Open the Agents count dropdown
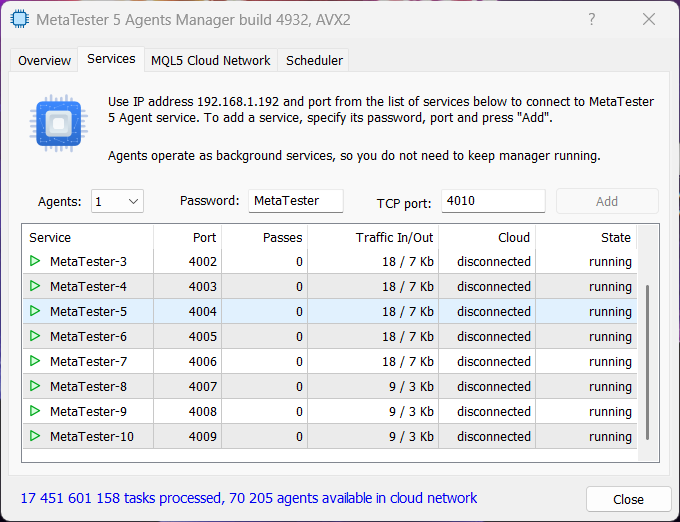 (x=117, y=202)
